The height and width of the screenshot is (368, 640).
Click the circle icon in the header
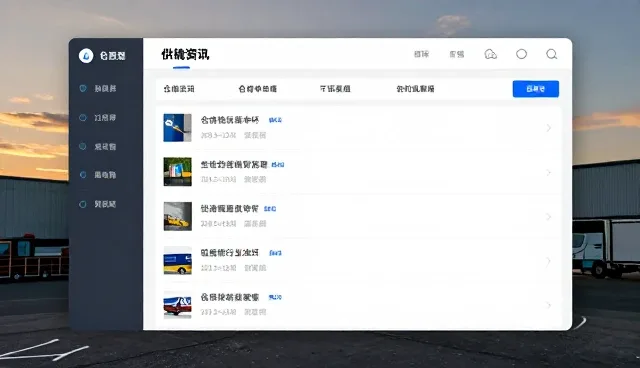click(x=521, y=54)
